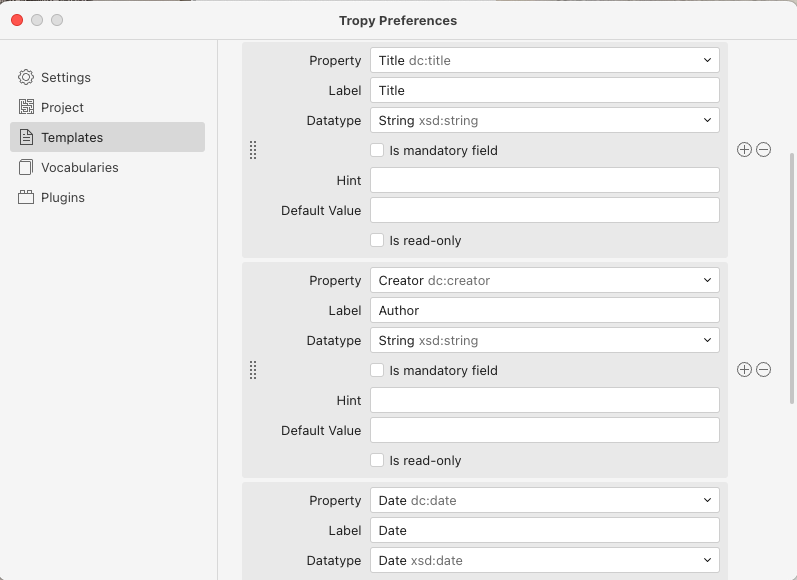Click the Settings gear icon in the sidebar
Image resolution: width=797 pixels, height=580 pixels.
click(x=26, y=77)
